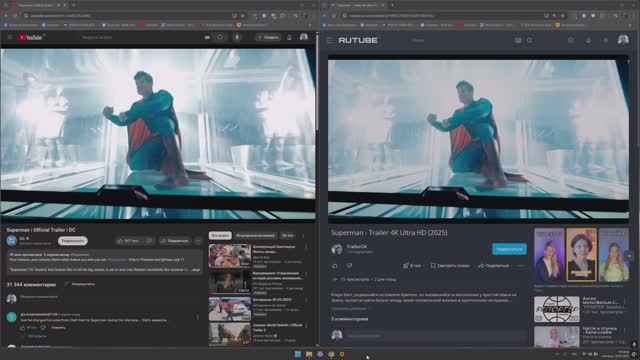
Task: Open YouTube notifications bell
Action: [x=289, y=37]
